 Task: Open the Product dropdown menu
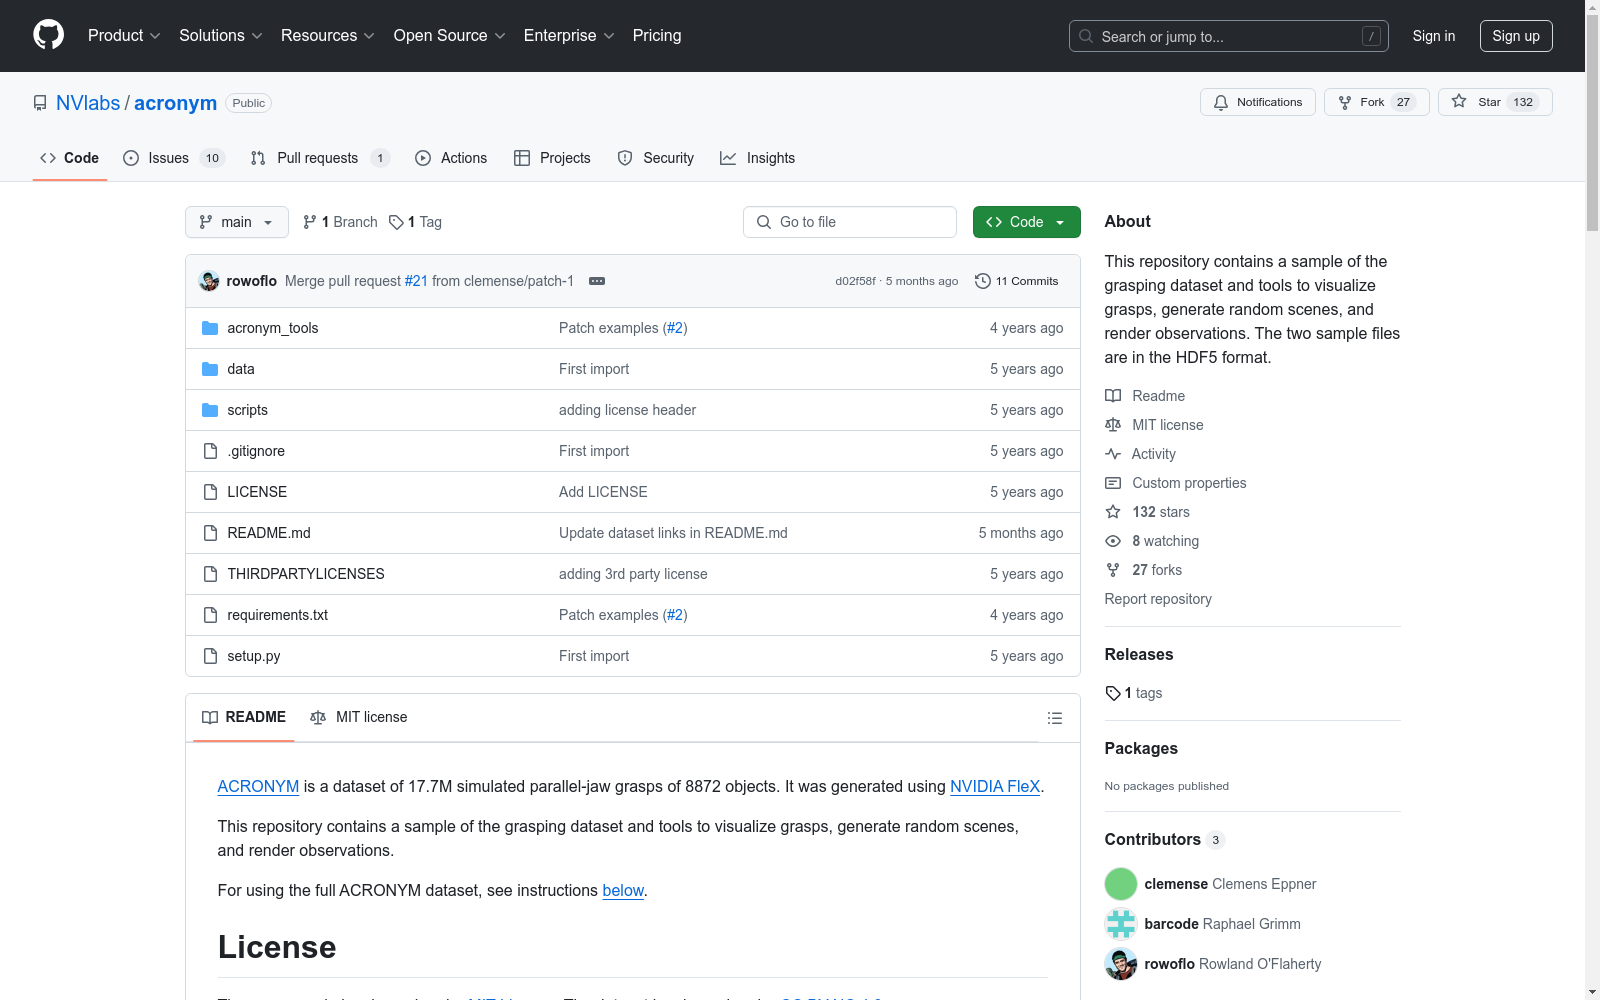(x=124, y=36)
